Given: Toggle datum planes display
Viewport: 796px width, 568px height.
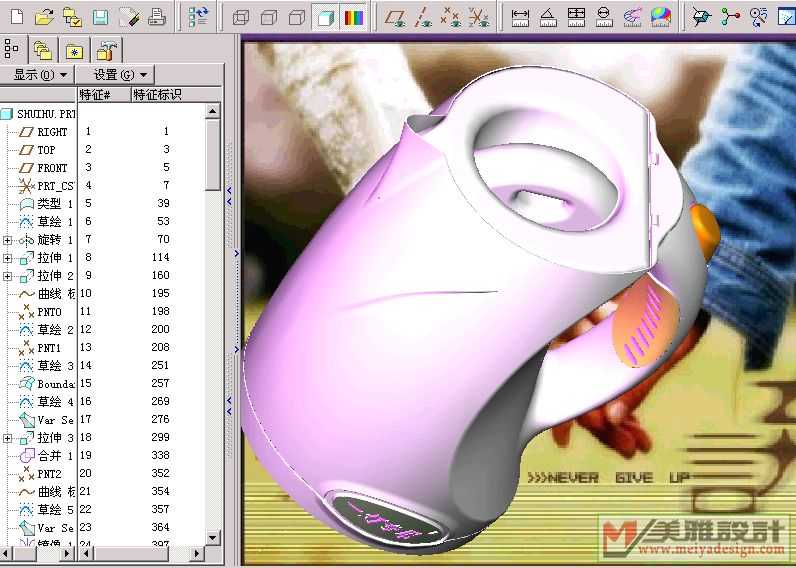Looking at the screenshot, I should [x=396, y=17].
